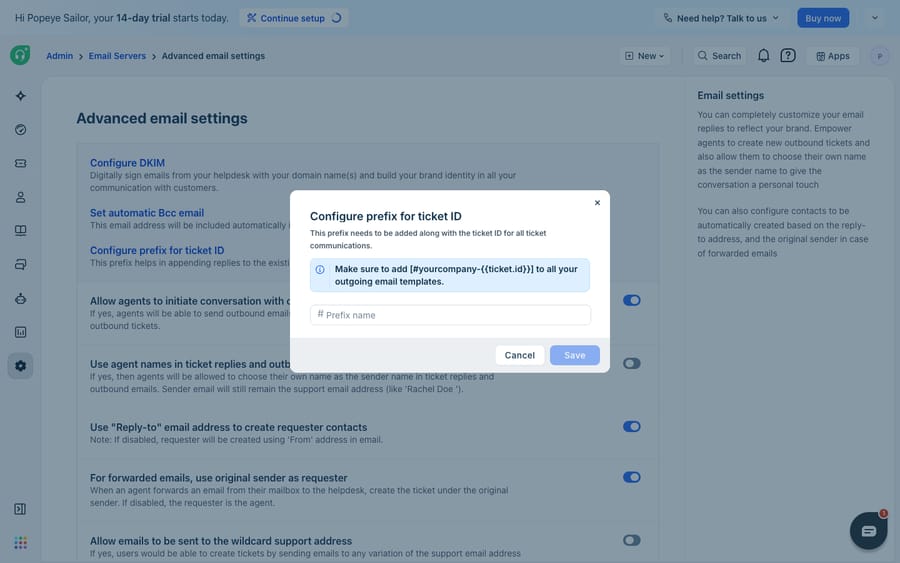900x563 pixels.
Task: Open the Tickets sidebar icon
Action: [21, 164]
